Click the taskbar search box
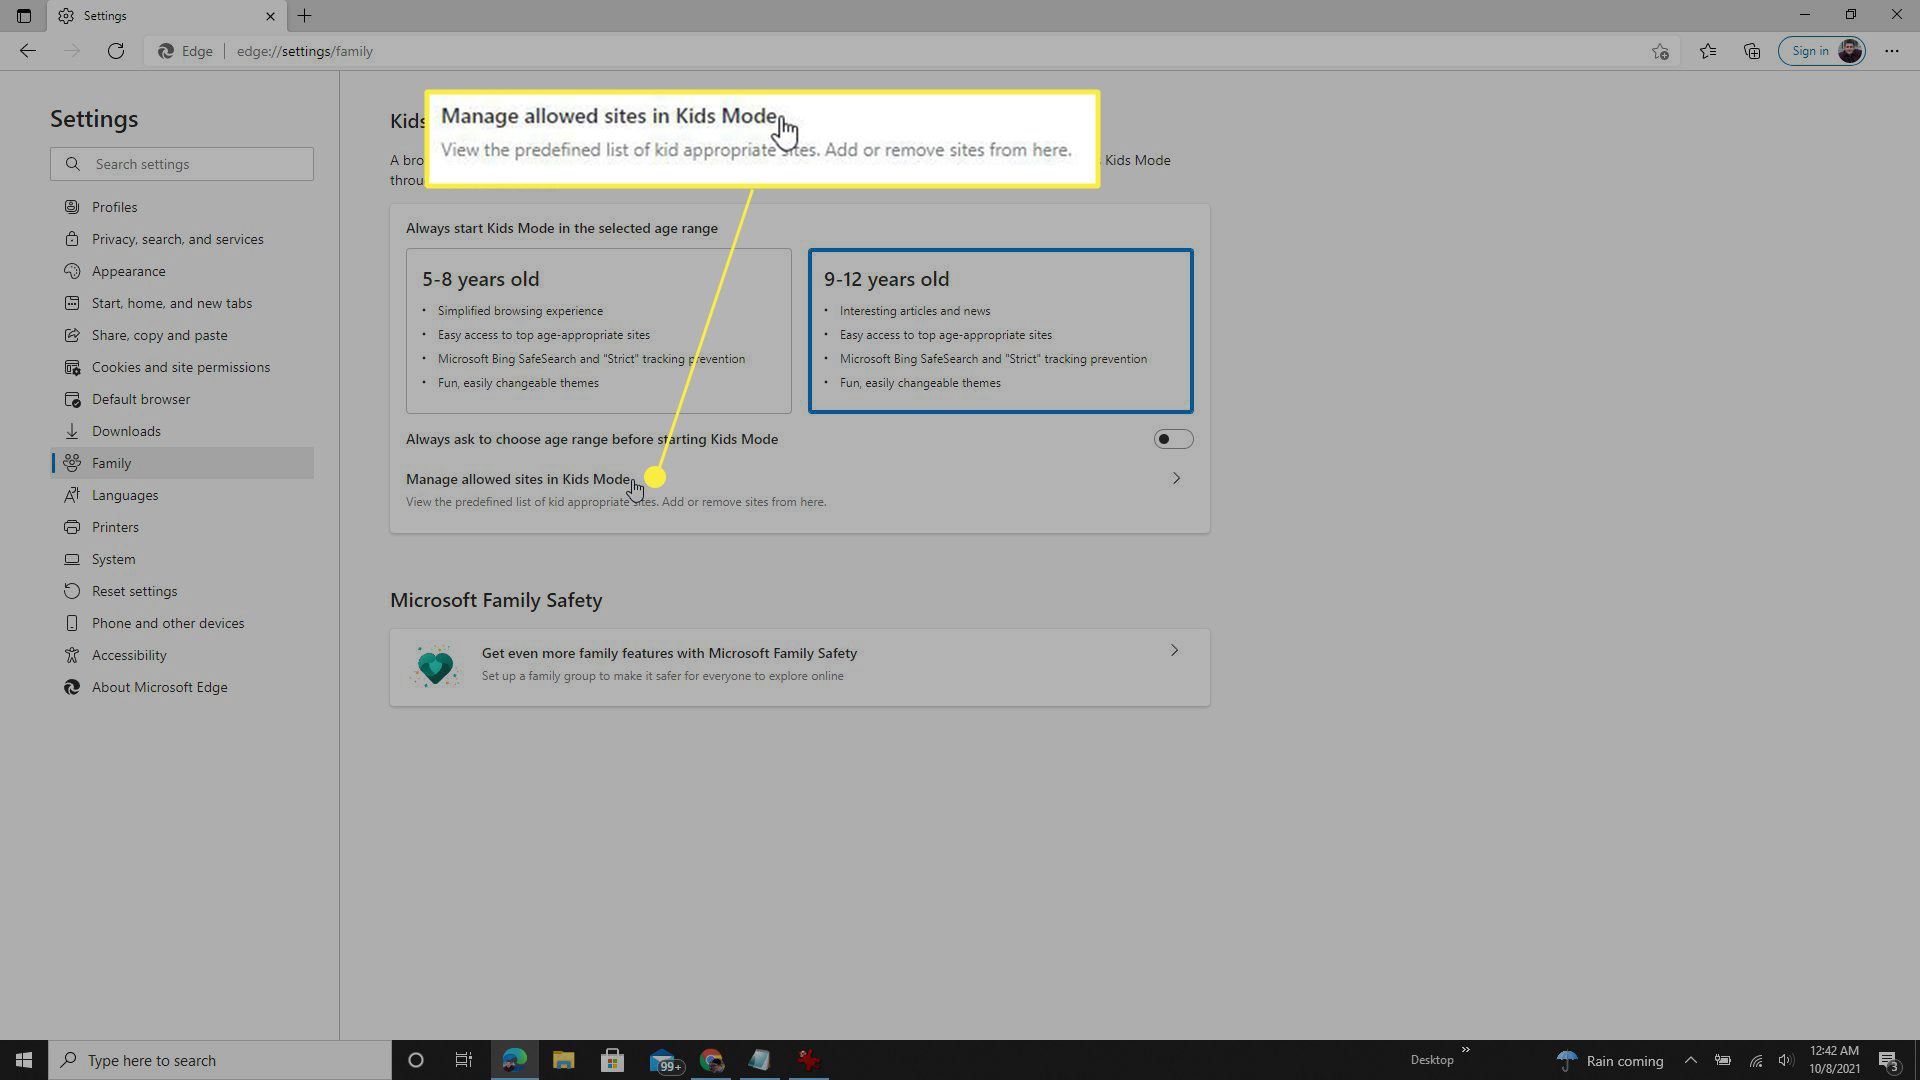The width and height of the screenshot is (1920, 1080). pyautogui.click(x=220, y=1060)
